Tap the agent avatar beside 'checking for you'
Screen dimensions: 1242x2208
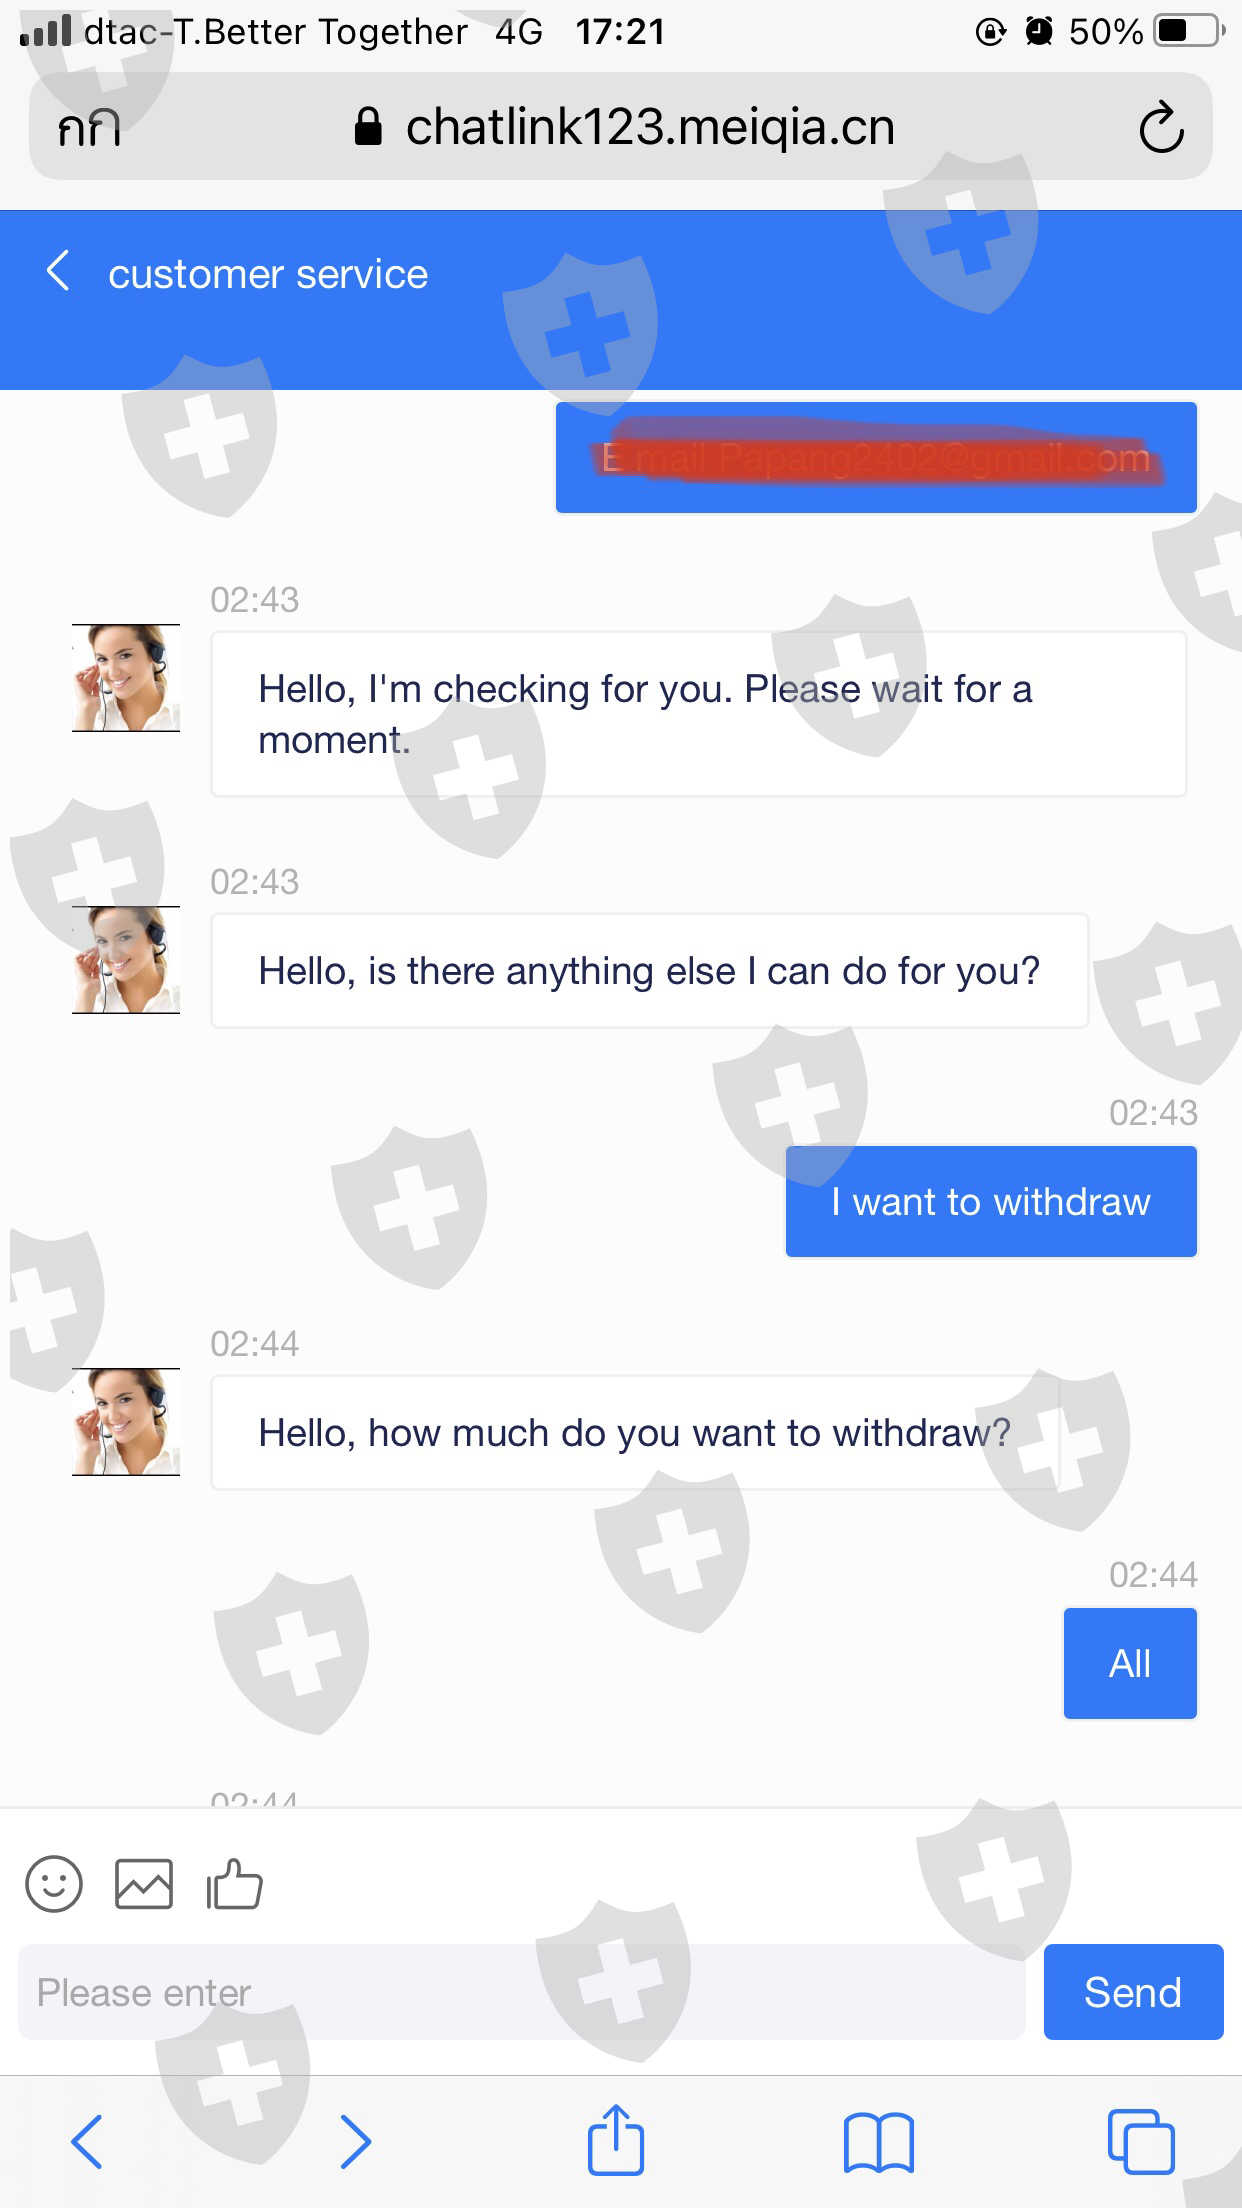(126, 678)
